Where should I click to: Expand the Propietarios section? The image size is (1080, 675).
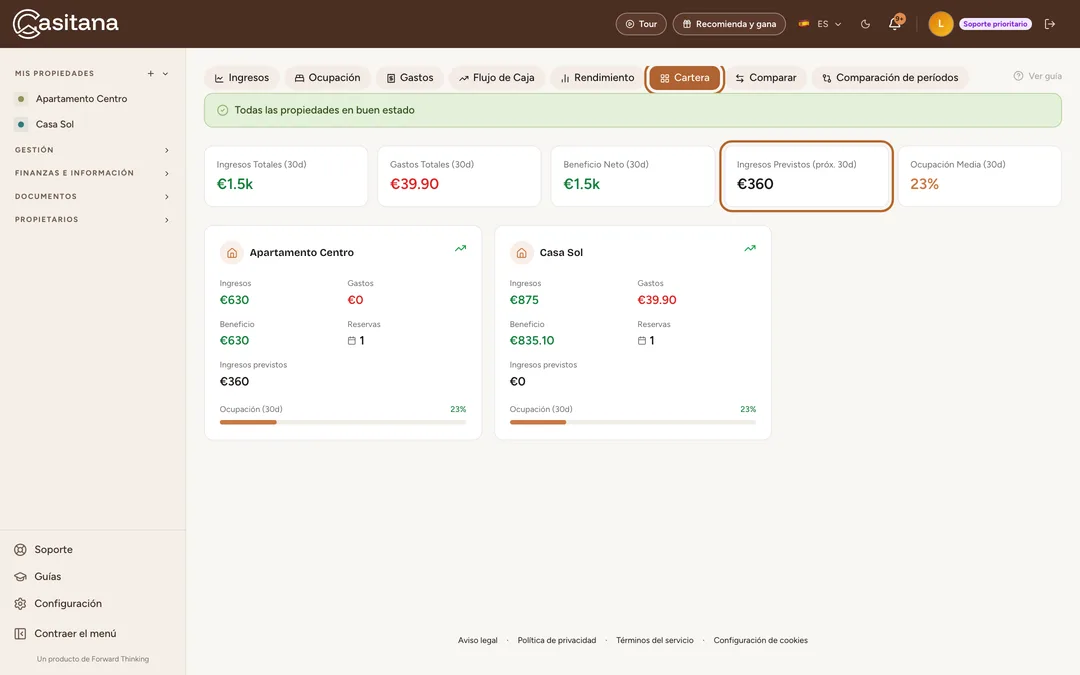click(x=92, y=220)
